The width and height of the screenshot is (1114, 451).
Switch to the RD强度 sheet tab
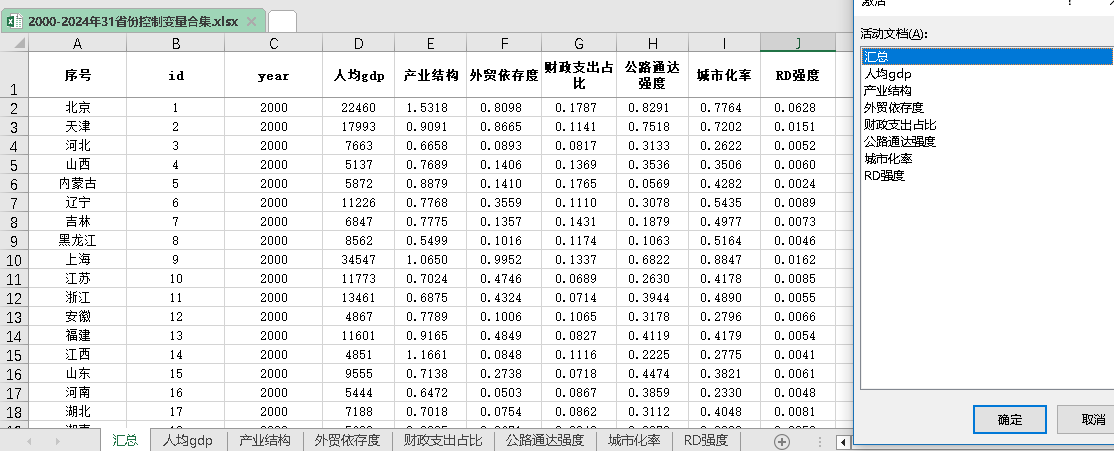click(x=705, y=440)
